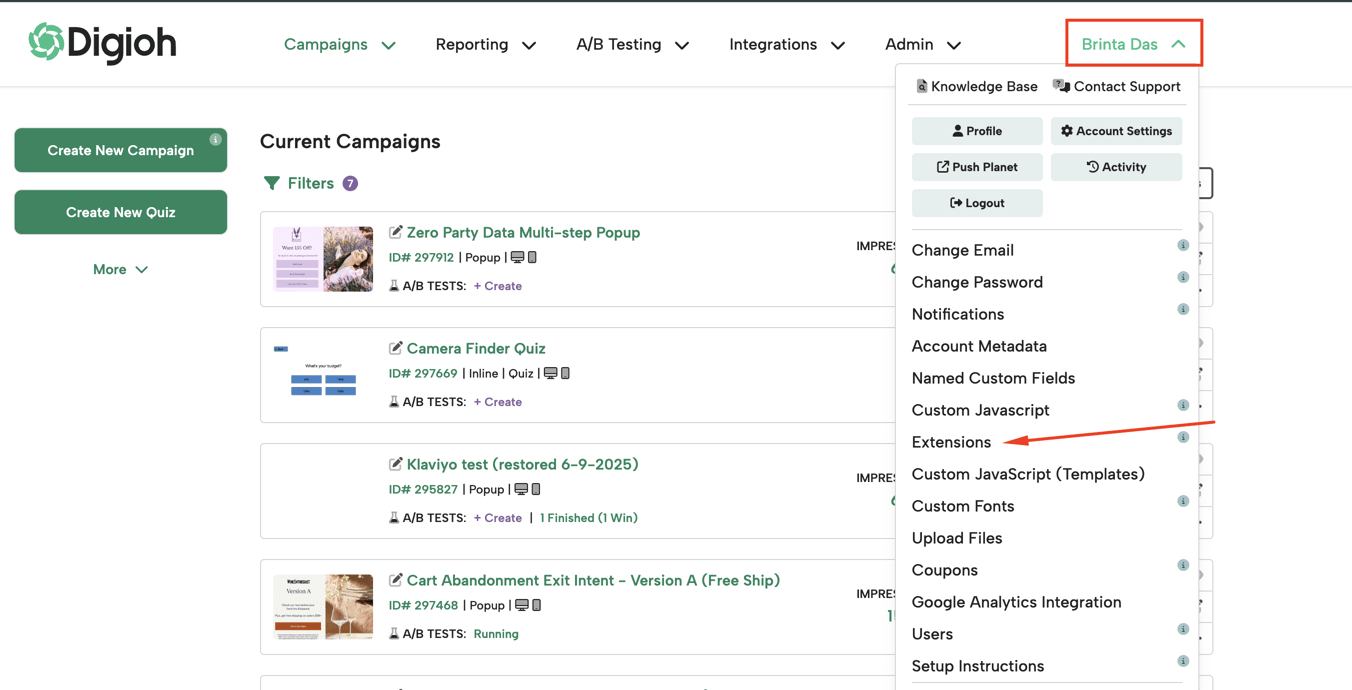Click the Push Planet button
This screenshot has height=690, width=1352.
click(977, 167)
